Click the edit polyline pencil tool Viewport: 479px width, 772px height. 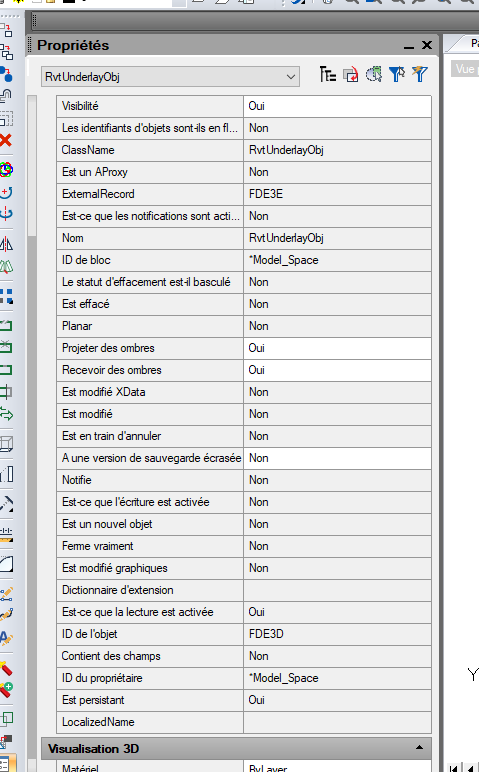tap(6, 594)
